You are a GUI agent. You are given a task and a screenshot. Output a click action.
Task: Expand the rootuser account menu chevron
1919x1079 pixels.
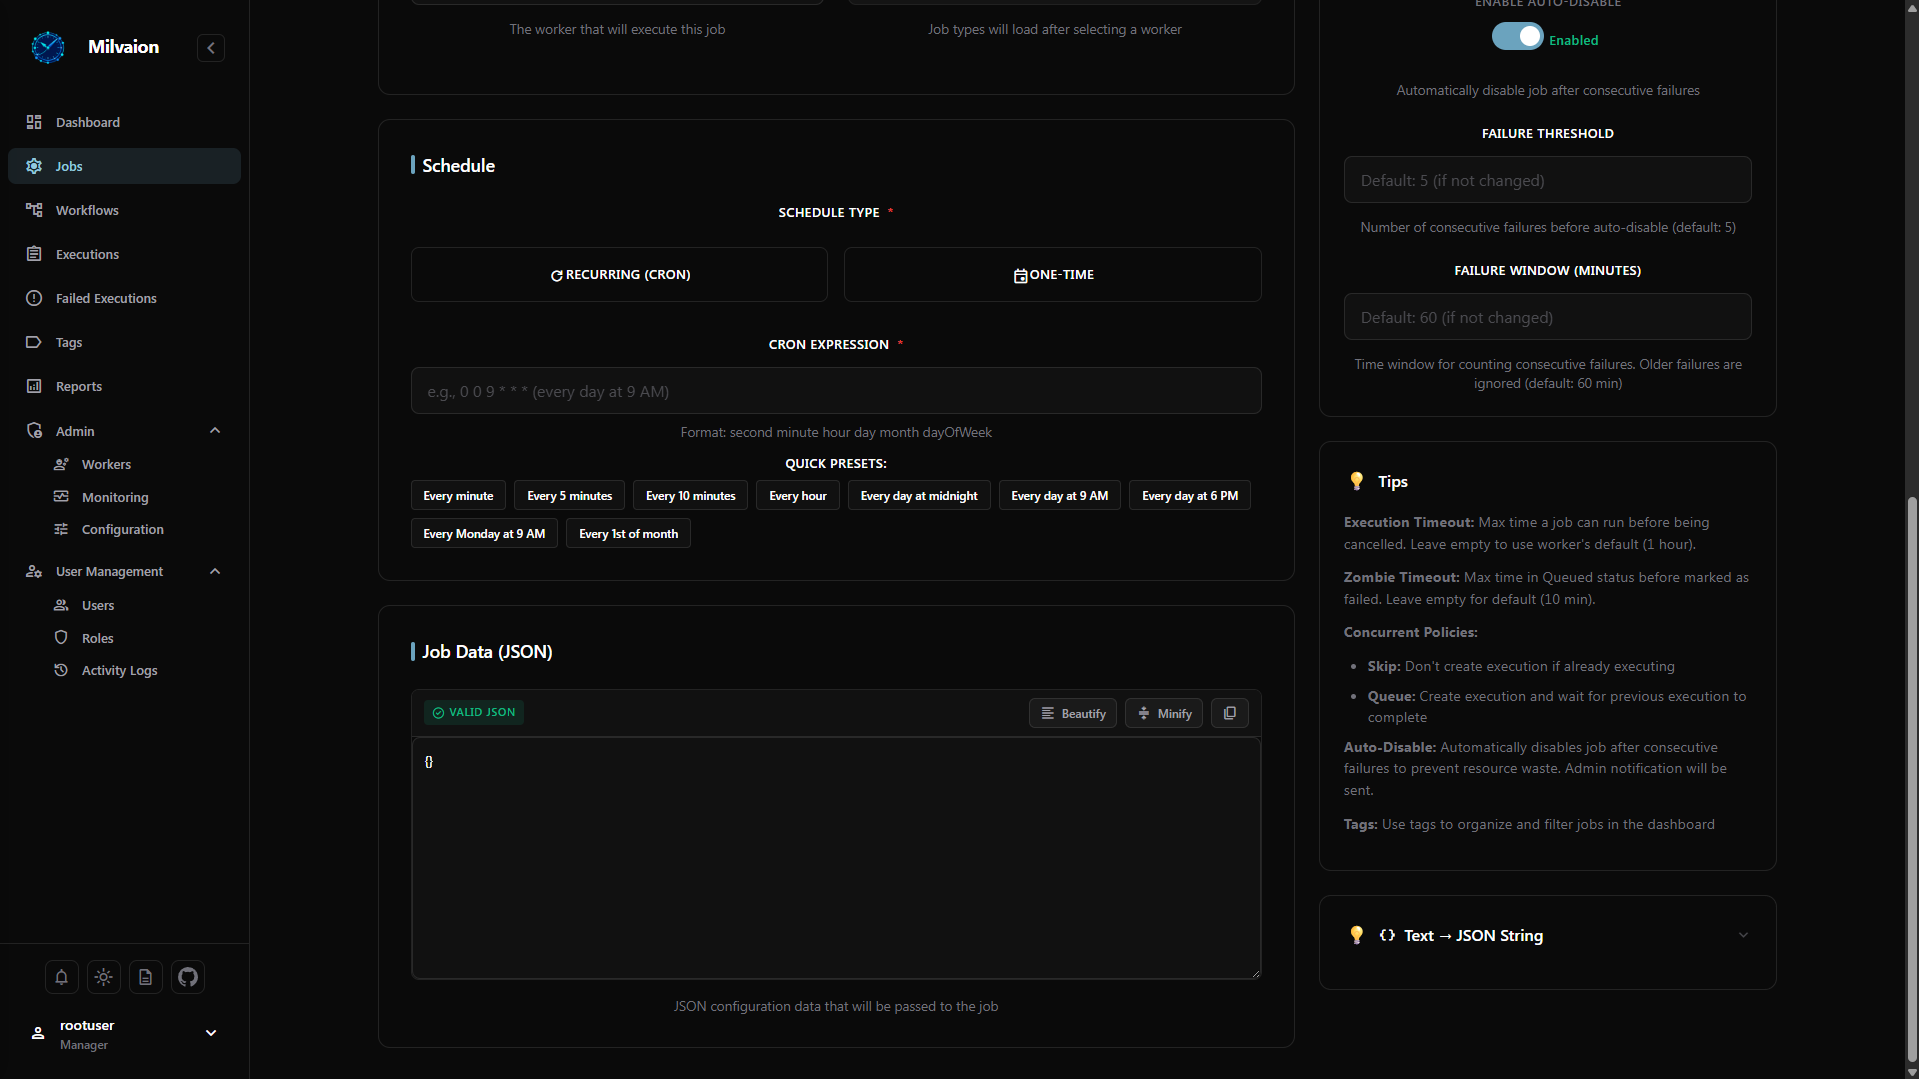click(211, 1033)
